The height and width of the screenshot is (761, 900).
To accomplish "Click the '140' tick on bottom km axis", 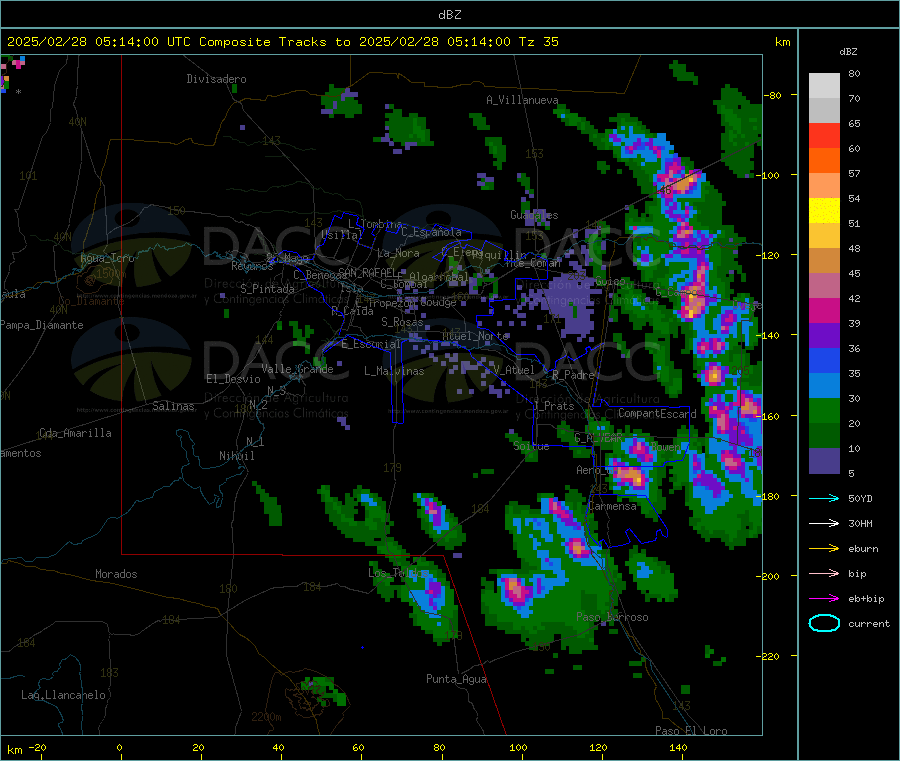I will (x=678, y=747).
